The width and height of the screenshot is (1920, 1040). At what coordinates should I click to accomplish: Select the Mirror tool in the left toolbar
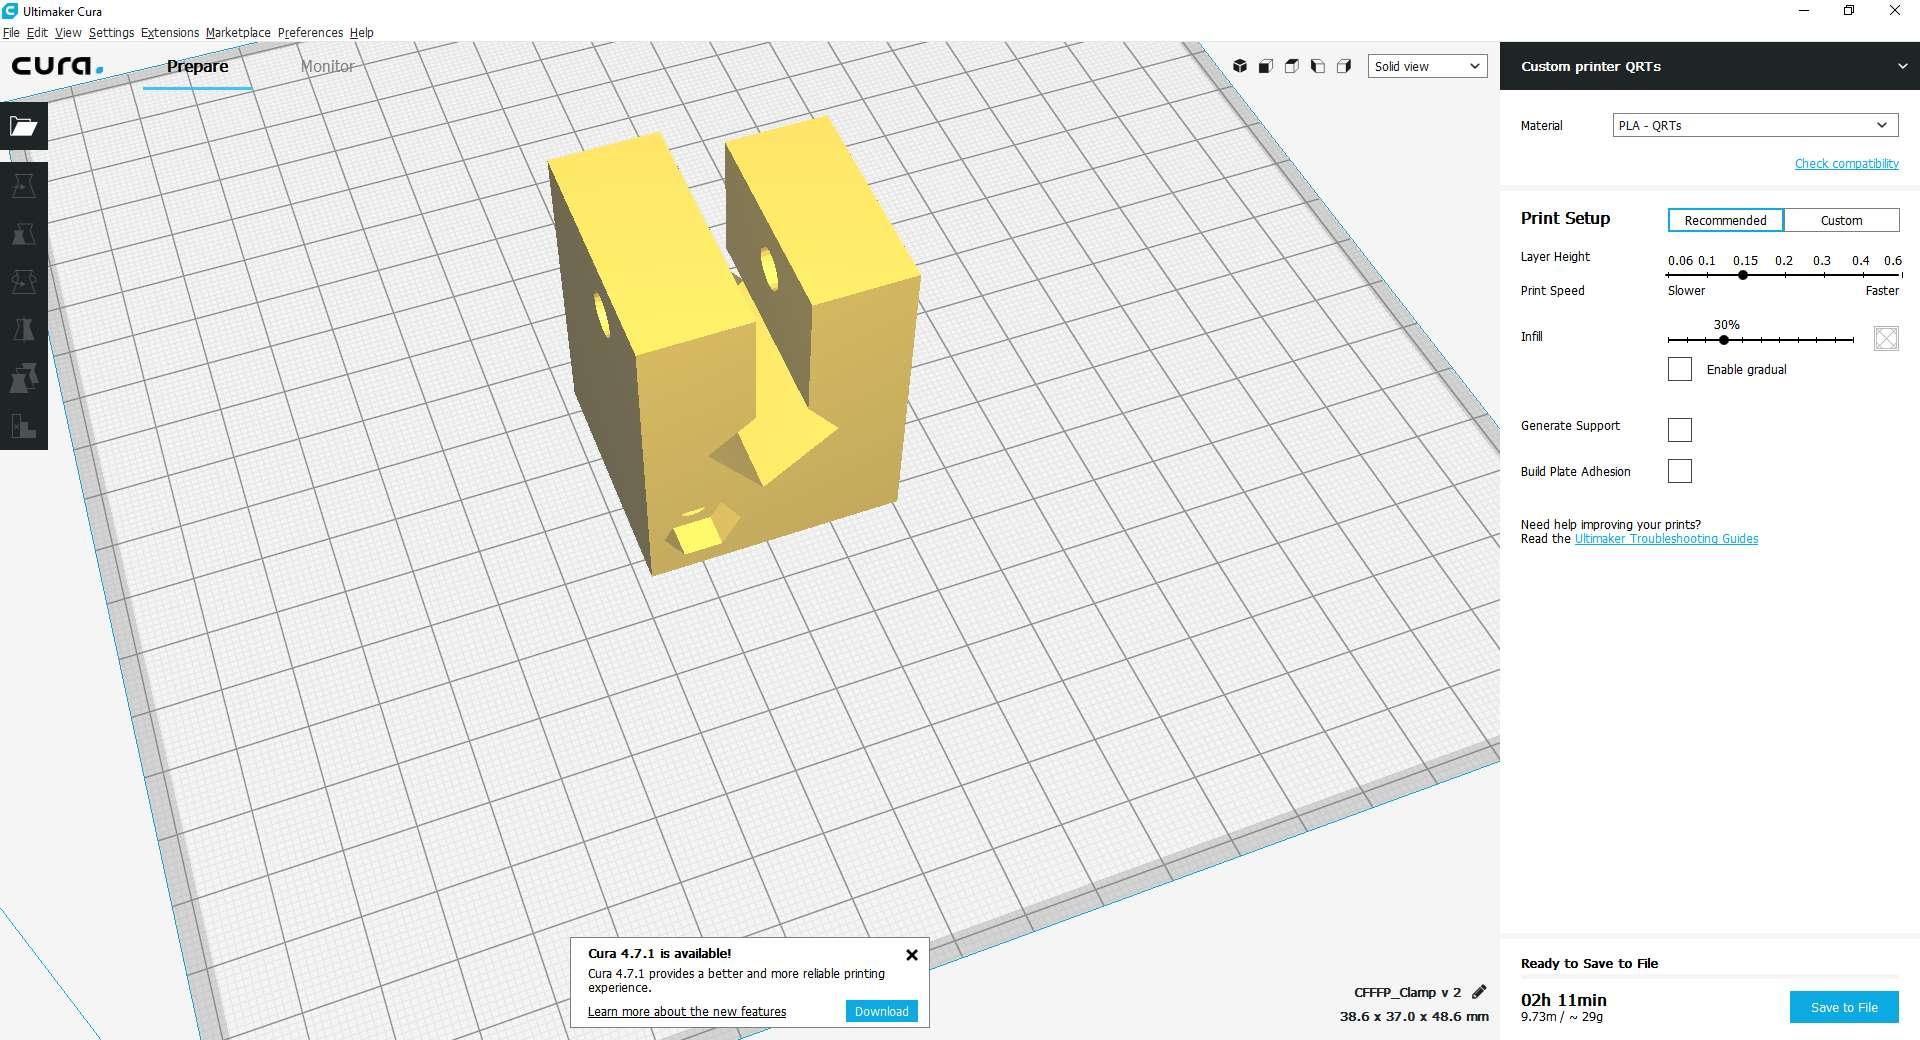point(24,330)
